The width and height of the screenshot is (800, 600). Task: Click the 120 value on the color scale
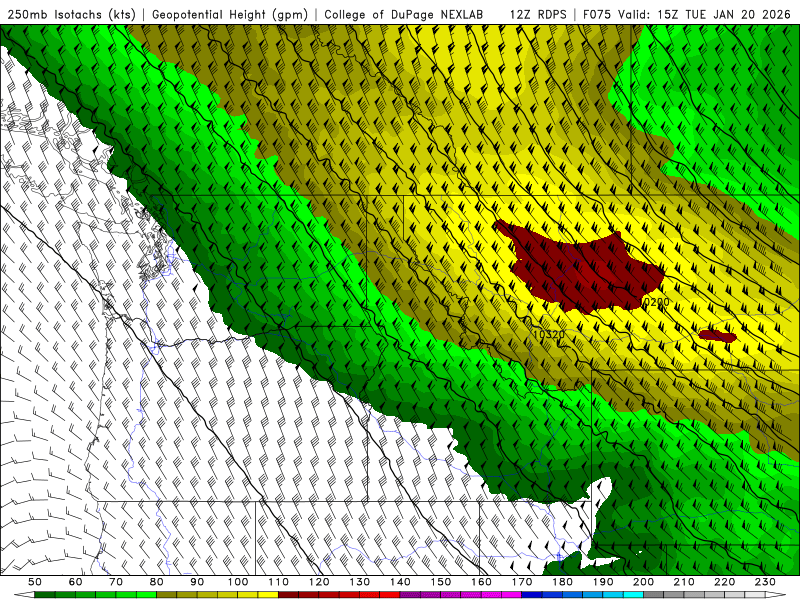tap(319, 582)
